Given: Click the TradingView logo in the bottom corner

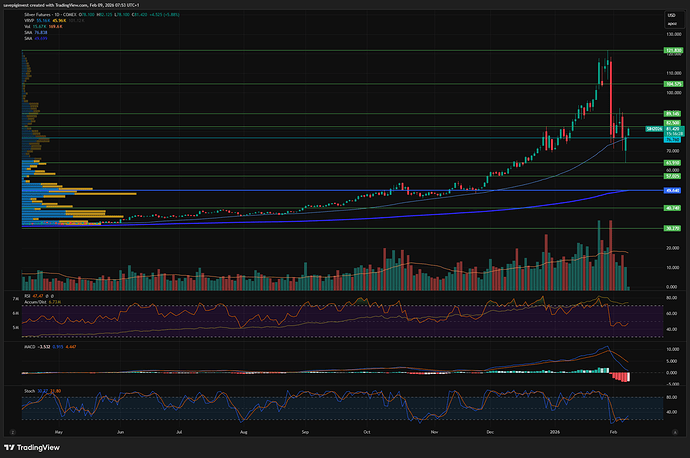Looking at the screenshot, I should pyautogui.click(x=30, y=447).
